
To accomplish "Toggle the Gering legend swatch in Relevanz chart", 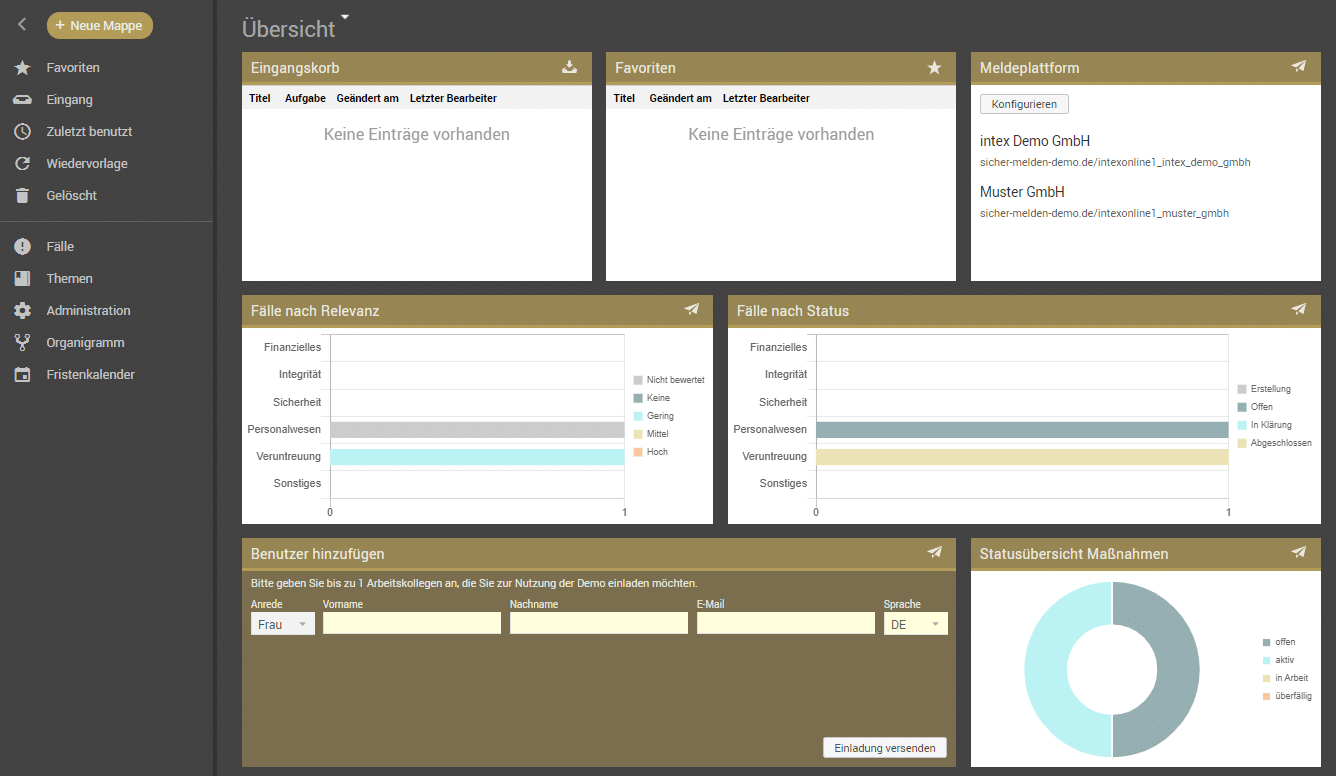I will tap(638, 416).
